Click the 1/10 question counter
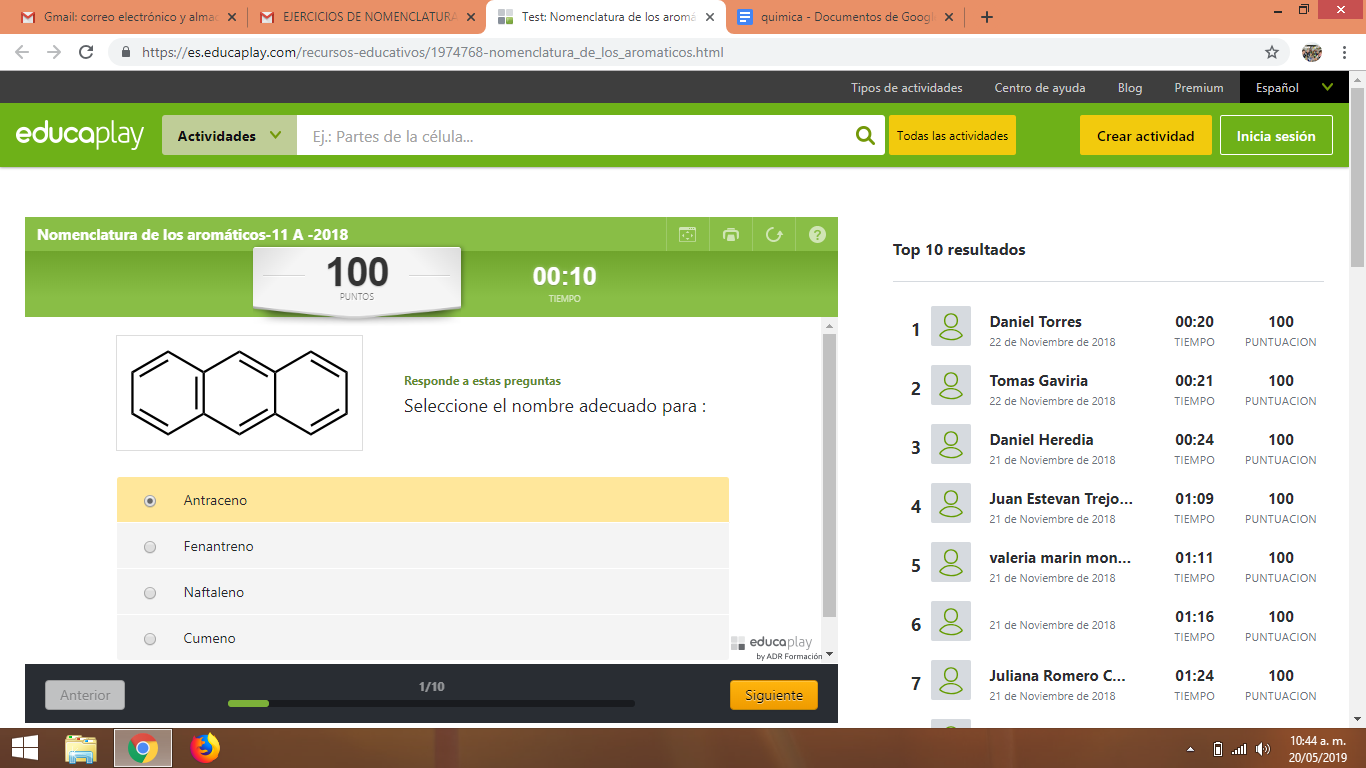Image resolution: width=1366 pixels, height=768 pixels. (x=431, y=687)
